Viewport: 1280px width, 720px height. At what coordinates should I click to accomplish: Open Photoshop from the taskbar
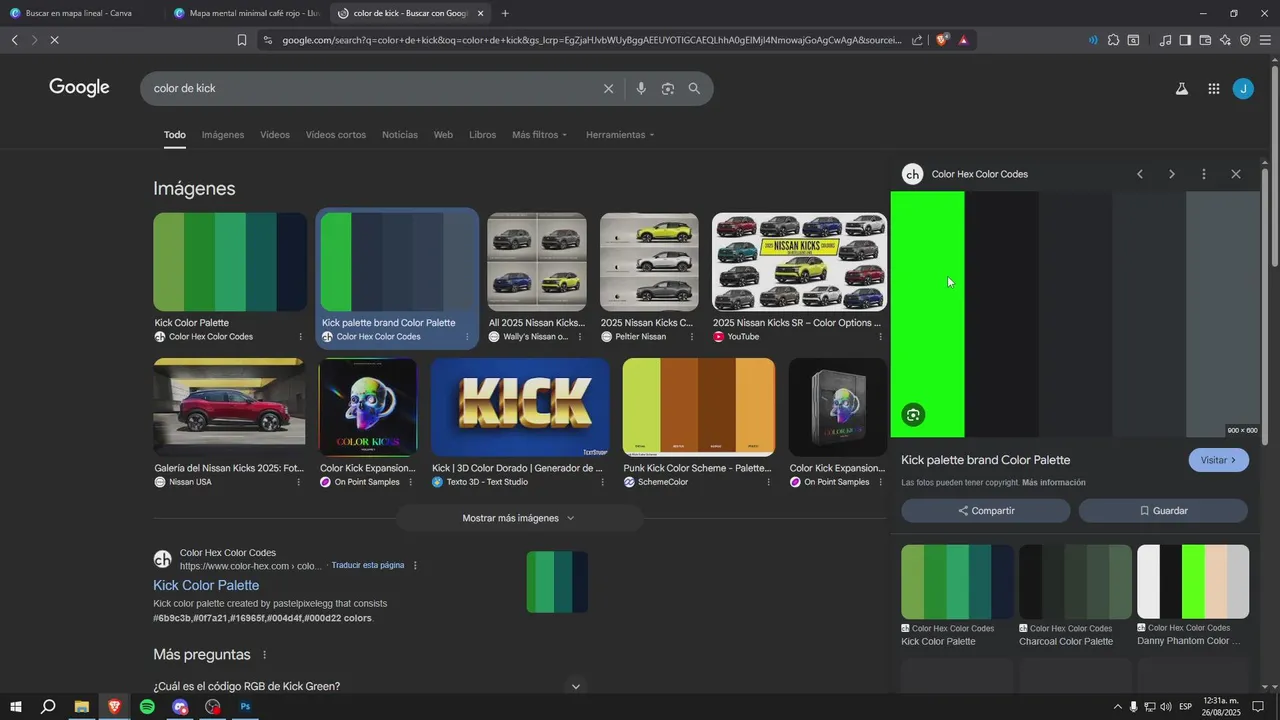click(245, 706)
